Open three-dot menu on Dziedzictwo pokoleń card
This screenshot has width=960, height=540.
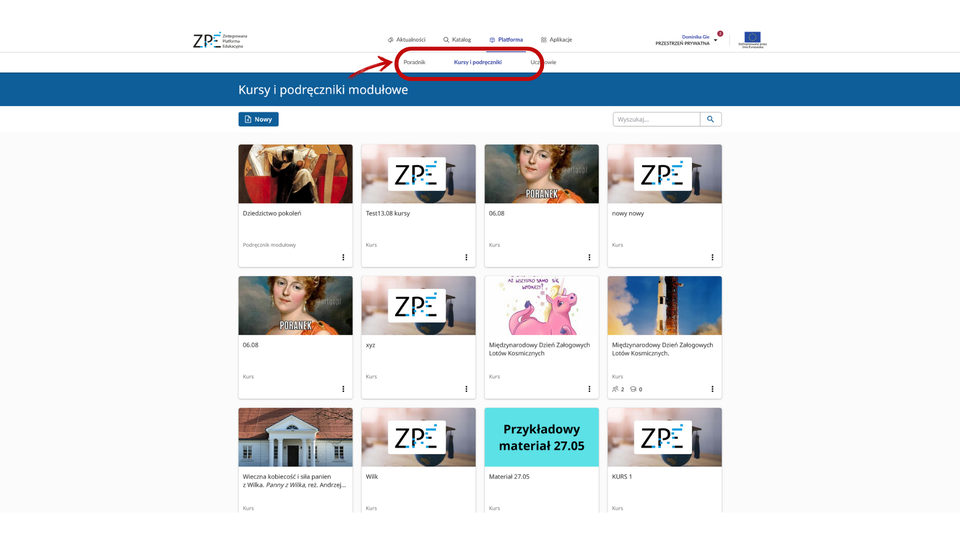pyautogui.click(x=343, y=257)
